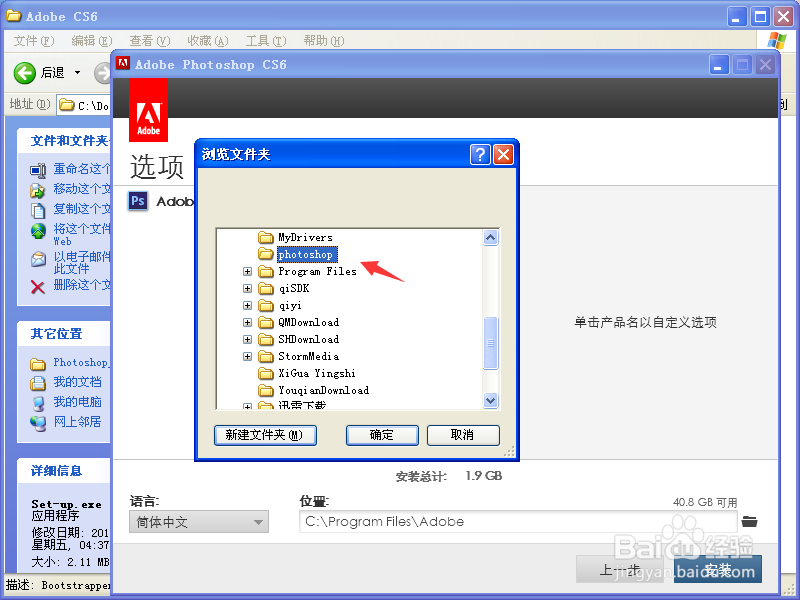Expand the StormMedia folder node
Image resolution: width=800 pixels, height=600 pixels.
(x=247, y=356)
